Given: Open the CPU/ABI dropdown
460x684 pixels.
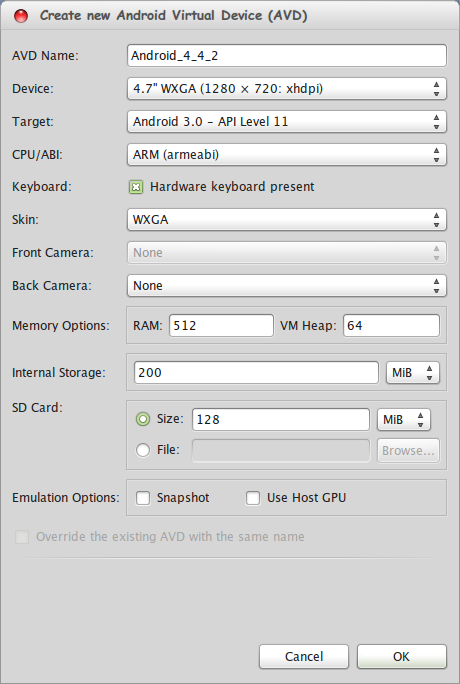Looking at the screenshot, I should [x=287, y=154].
